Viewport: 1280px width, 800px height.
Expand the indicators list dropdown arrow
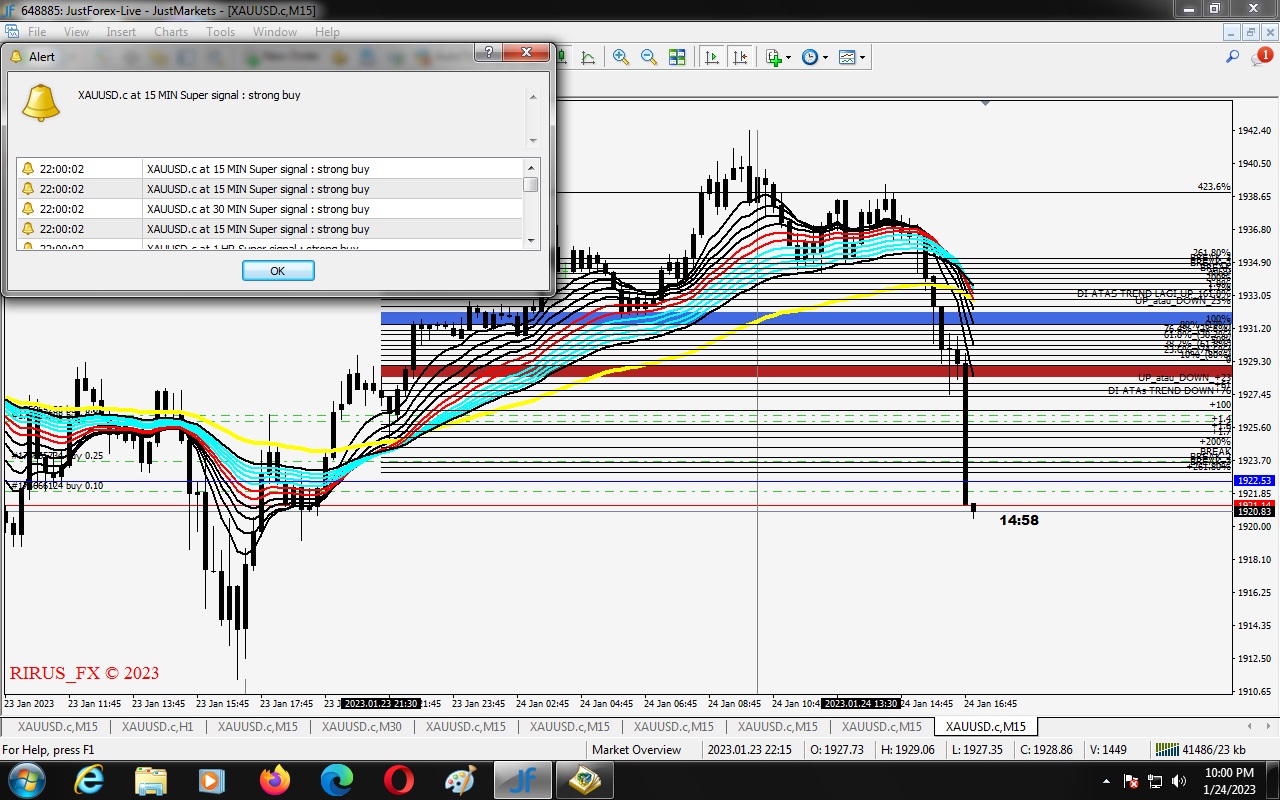click(788, 58)
